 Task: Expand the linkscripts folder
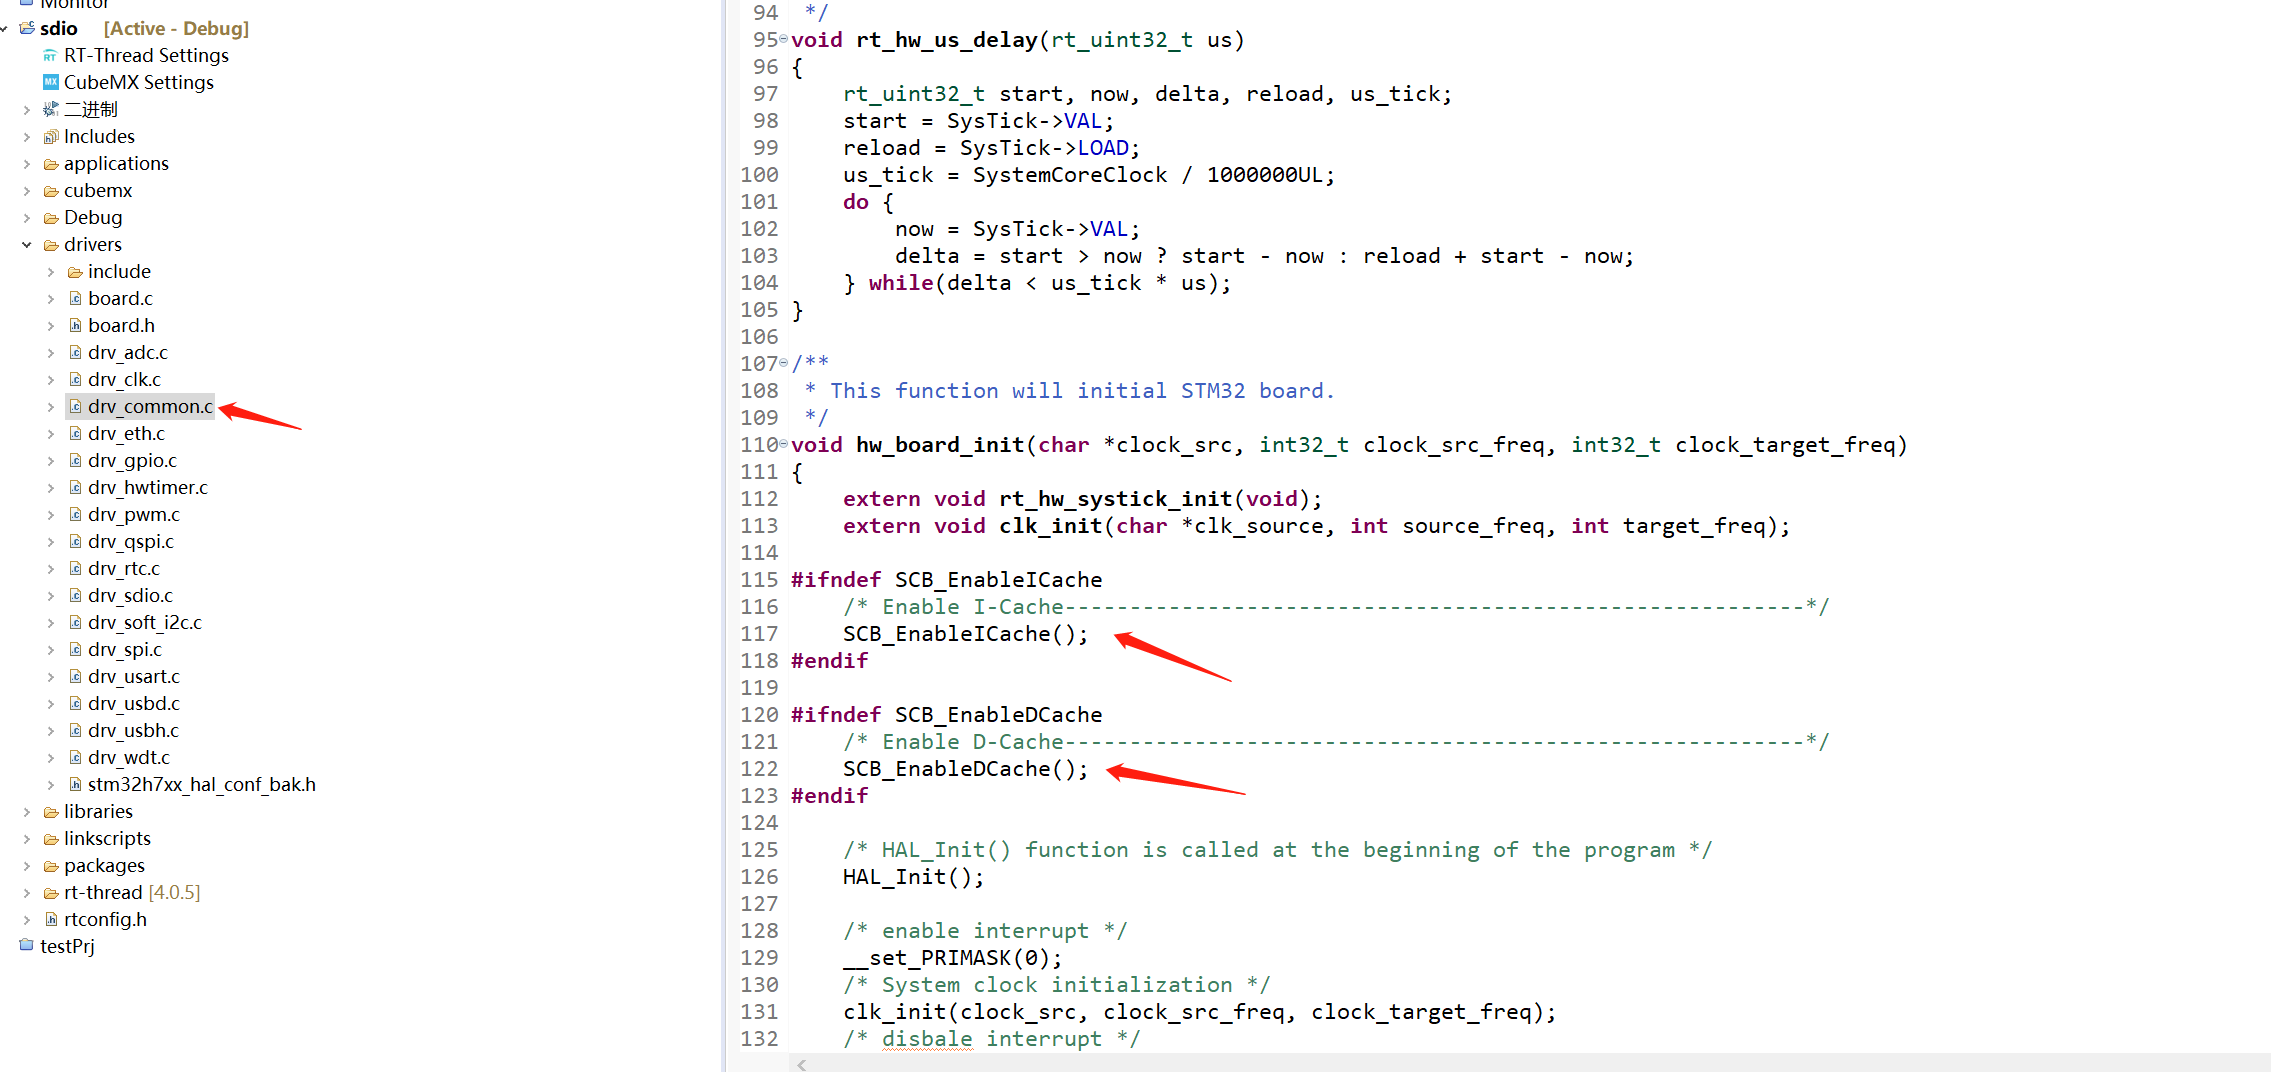(27, 839)
